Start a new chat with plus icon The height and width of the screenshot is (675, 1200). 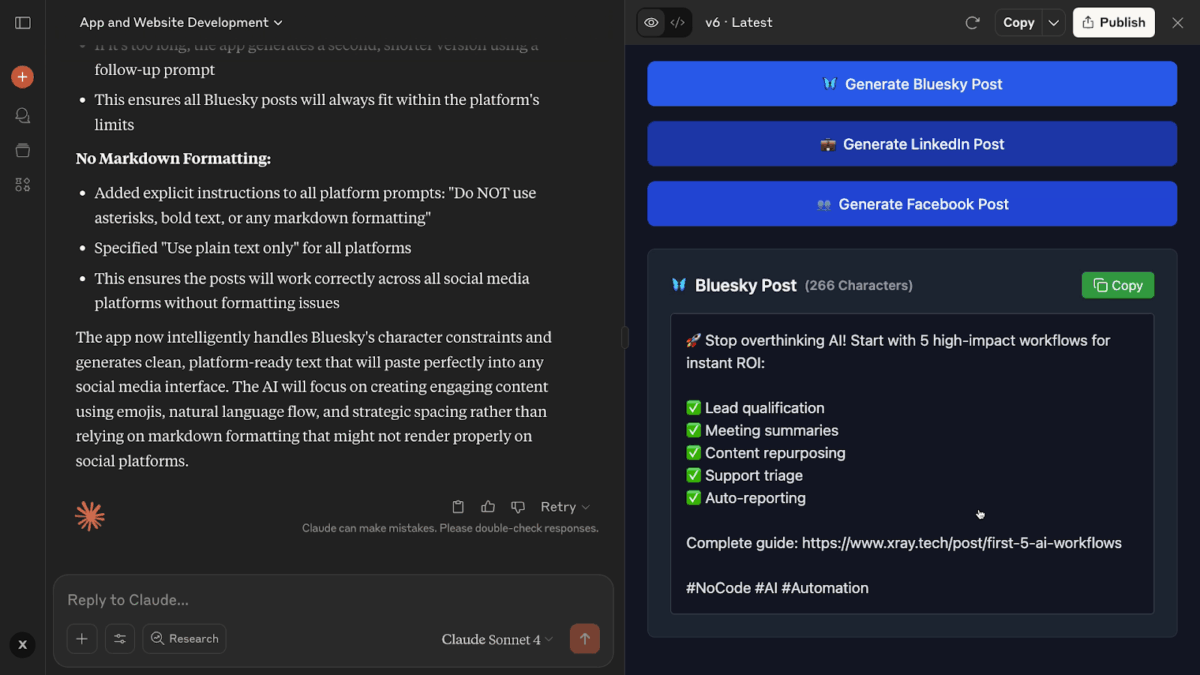[22, 76]
